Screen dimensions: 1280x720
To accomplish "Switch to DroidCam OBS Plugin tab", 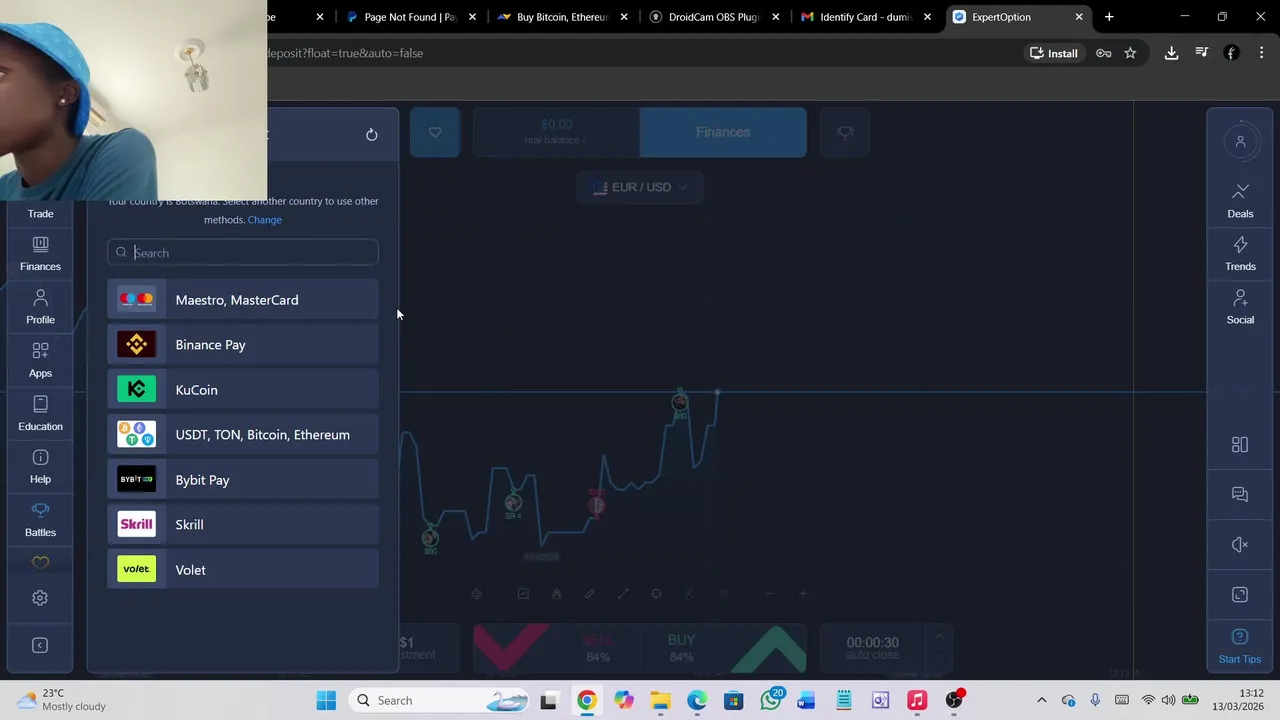I will (714, 17).
